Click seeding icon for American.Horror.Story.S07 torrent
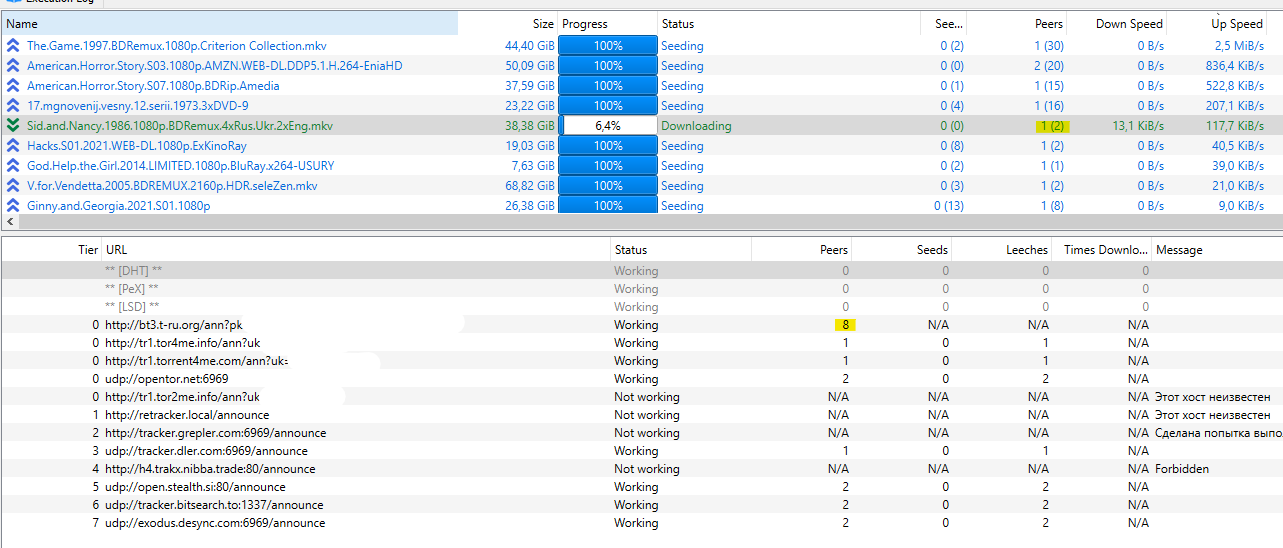 [x=12, y=86]
